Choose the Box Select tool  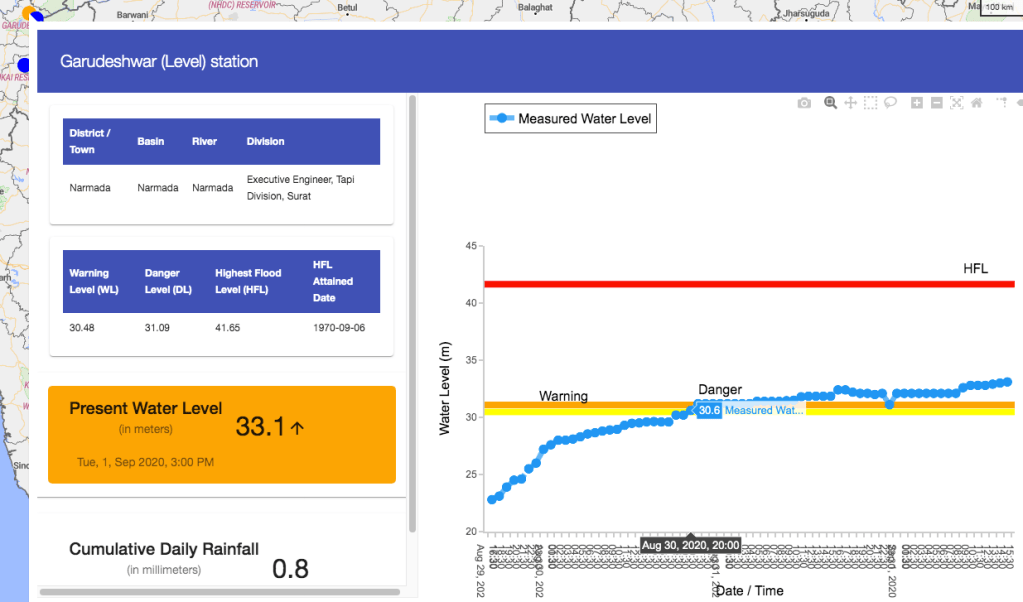pyautogui.click(x=871, y=103)
